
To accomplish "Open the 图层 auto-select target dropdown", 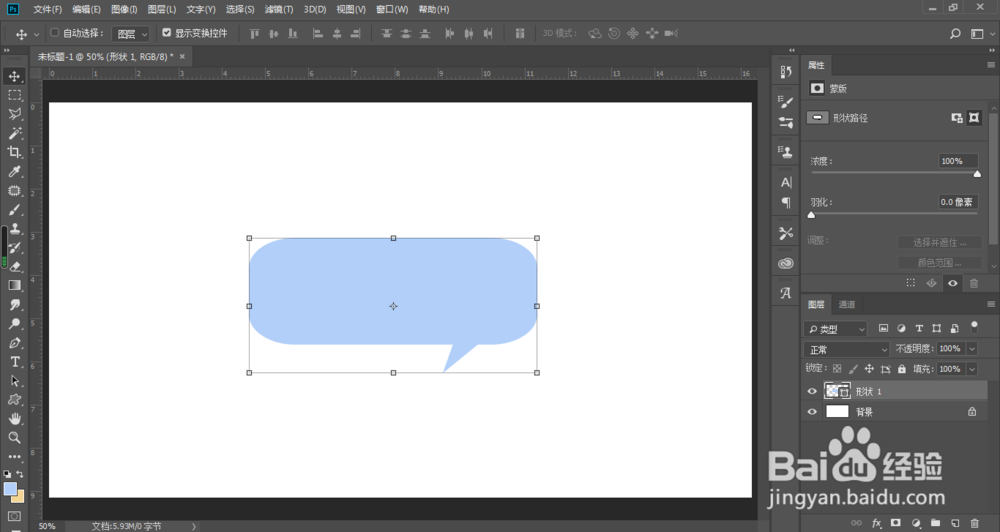I will [x=131, y=34].
